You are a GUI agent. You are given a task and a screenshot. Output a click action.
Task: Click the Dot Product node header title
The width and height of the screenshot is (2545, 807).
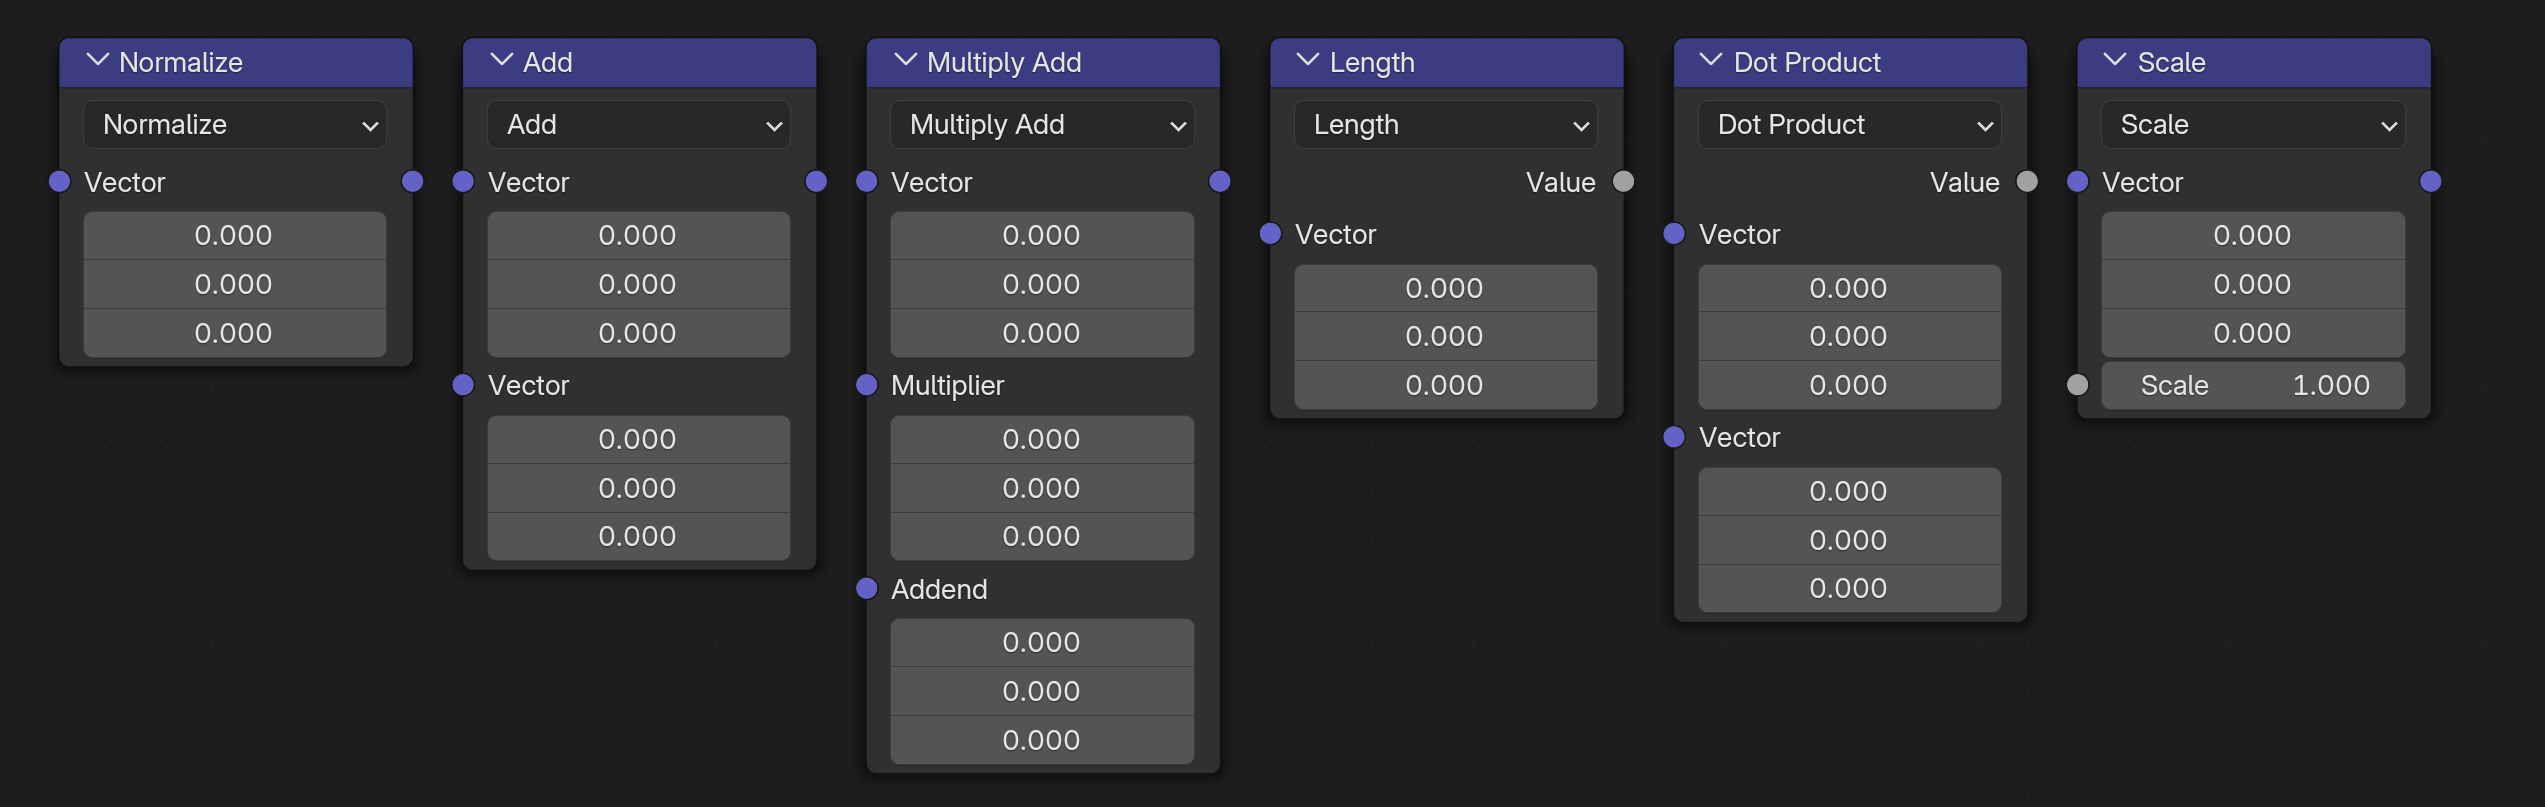[1807, 62]
